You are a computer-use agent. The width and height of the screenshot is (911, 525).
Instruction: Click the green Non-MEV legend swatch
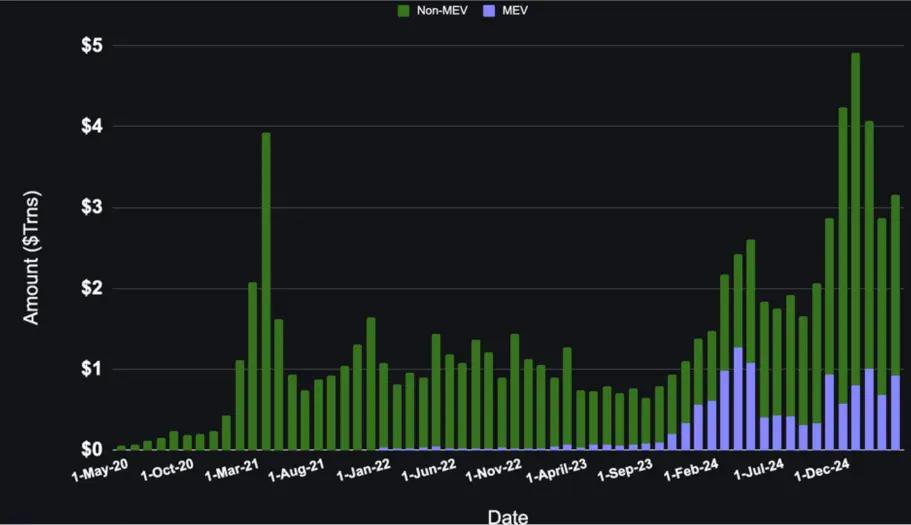tap(405, 11)
